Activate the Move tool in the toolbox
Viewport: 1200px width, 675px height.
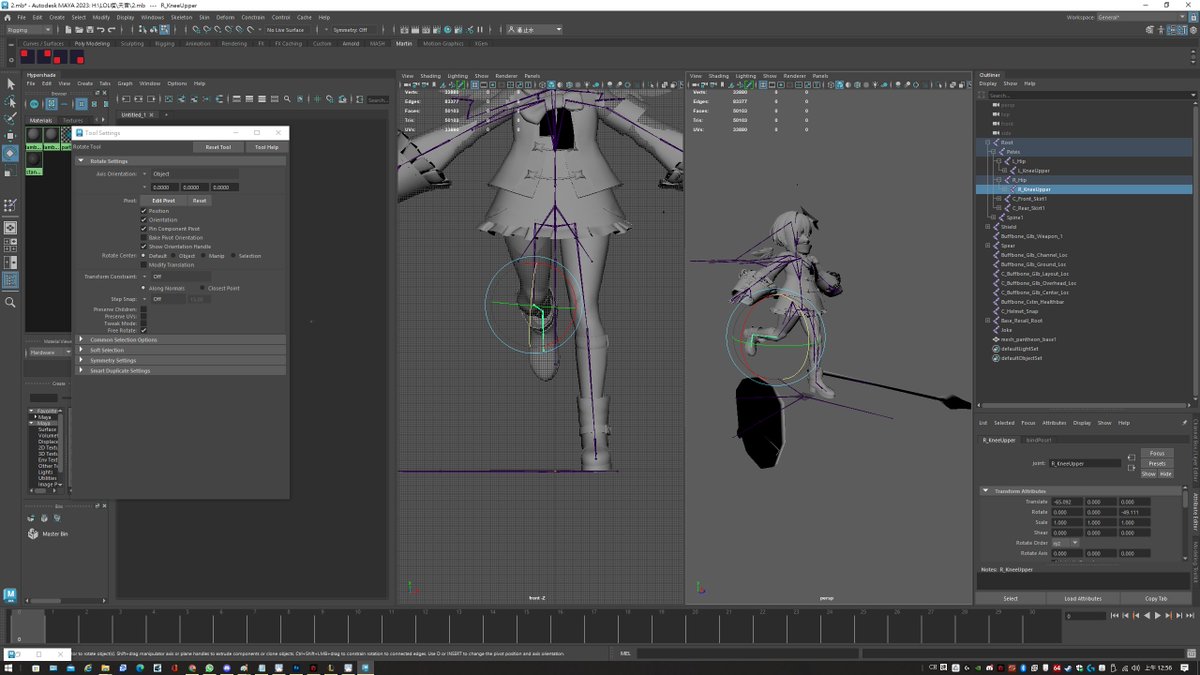tap(9, 136)
